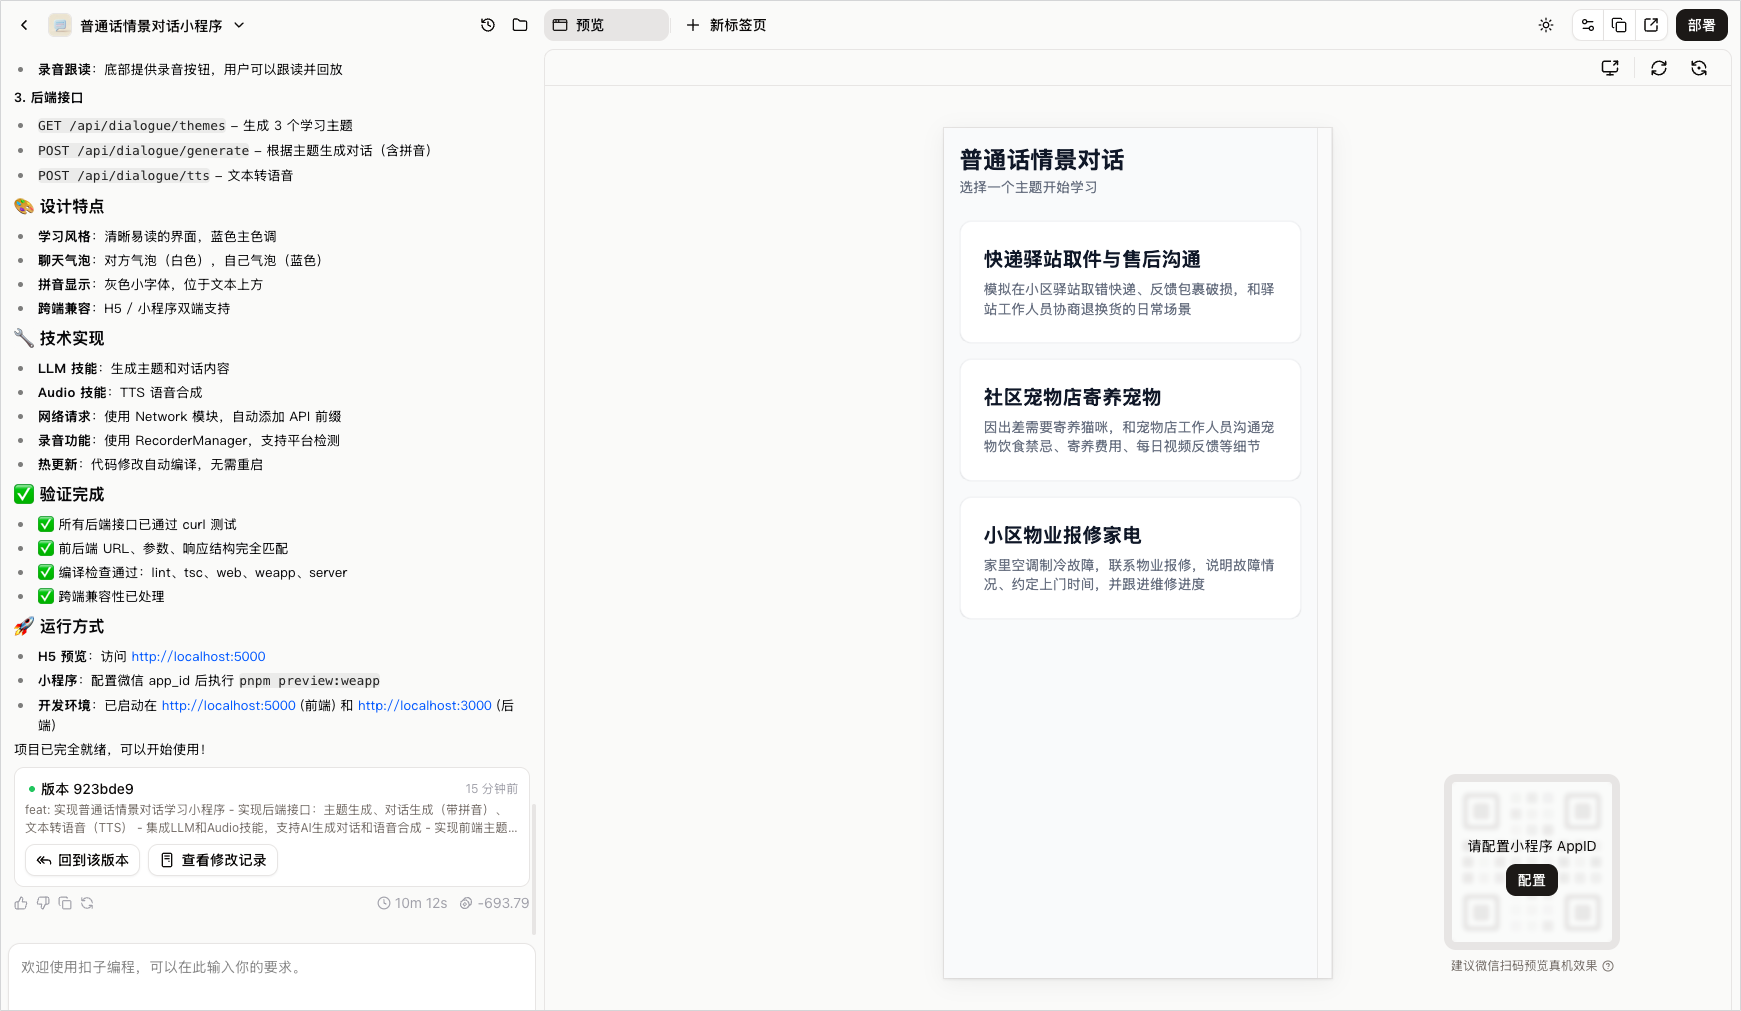Click the 版本 923bde9 label

click(87, 789)
